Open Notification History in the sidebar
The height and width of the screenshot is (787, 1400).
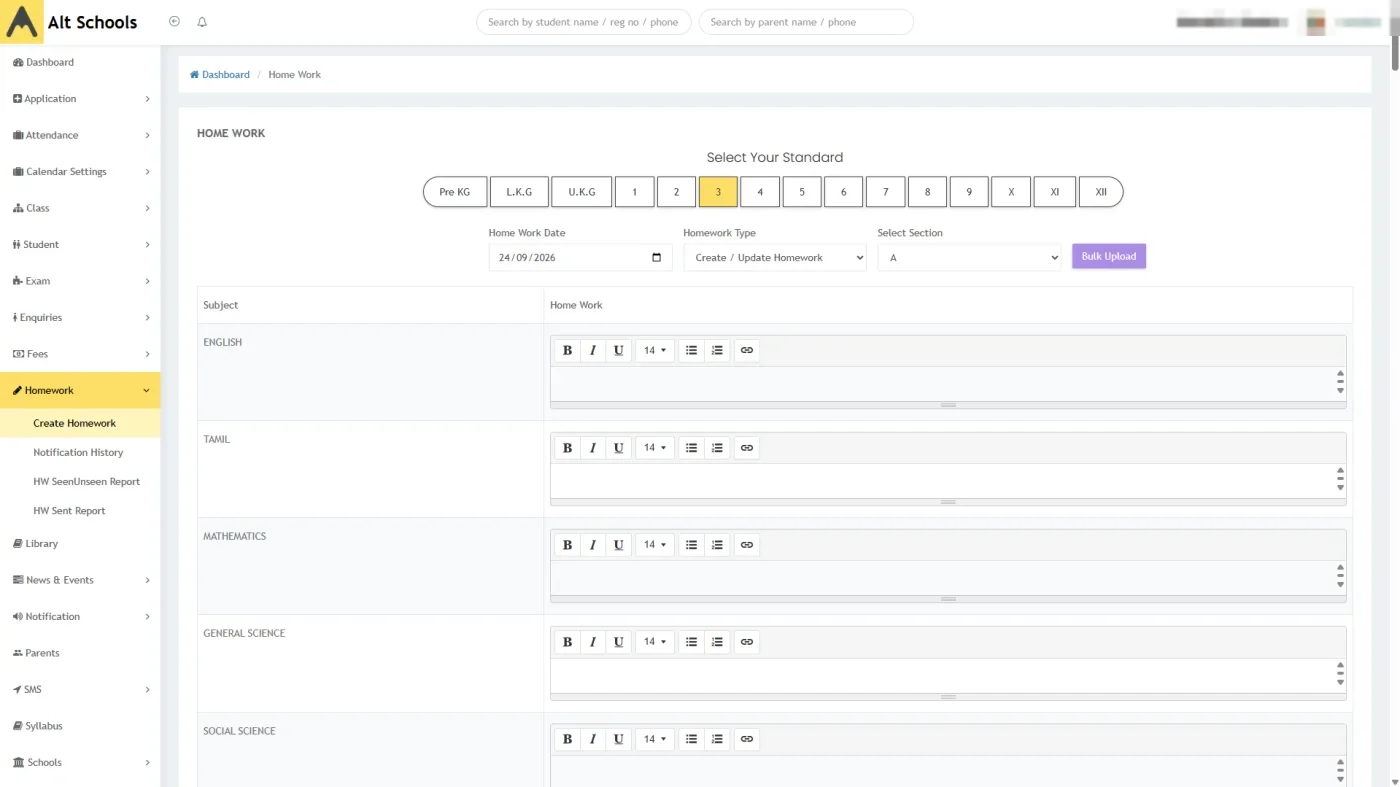[x=78, y=452]
